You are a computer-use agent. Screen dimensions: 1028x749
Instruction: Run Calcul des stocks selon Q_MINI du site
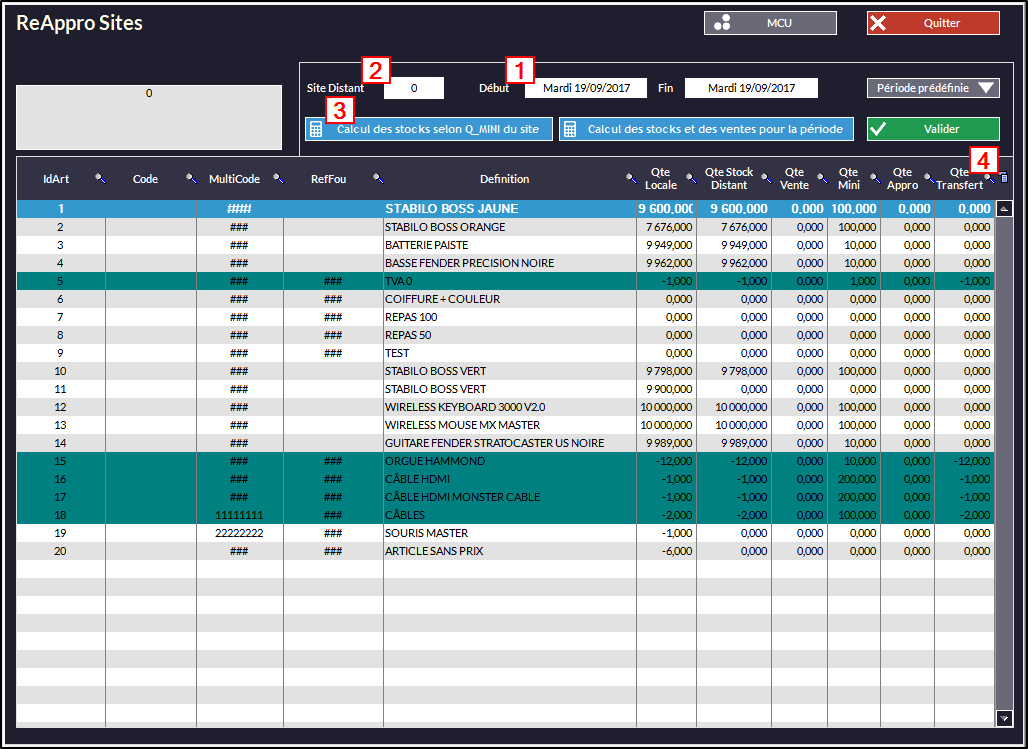[428, 129]
